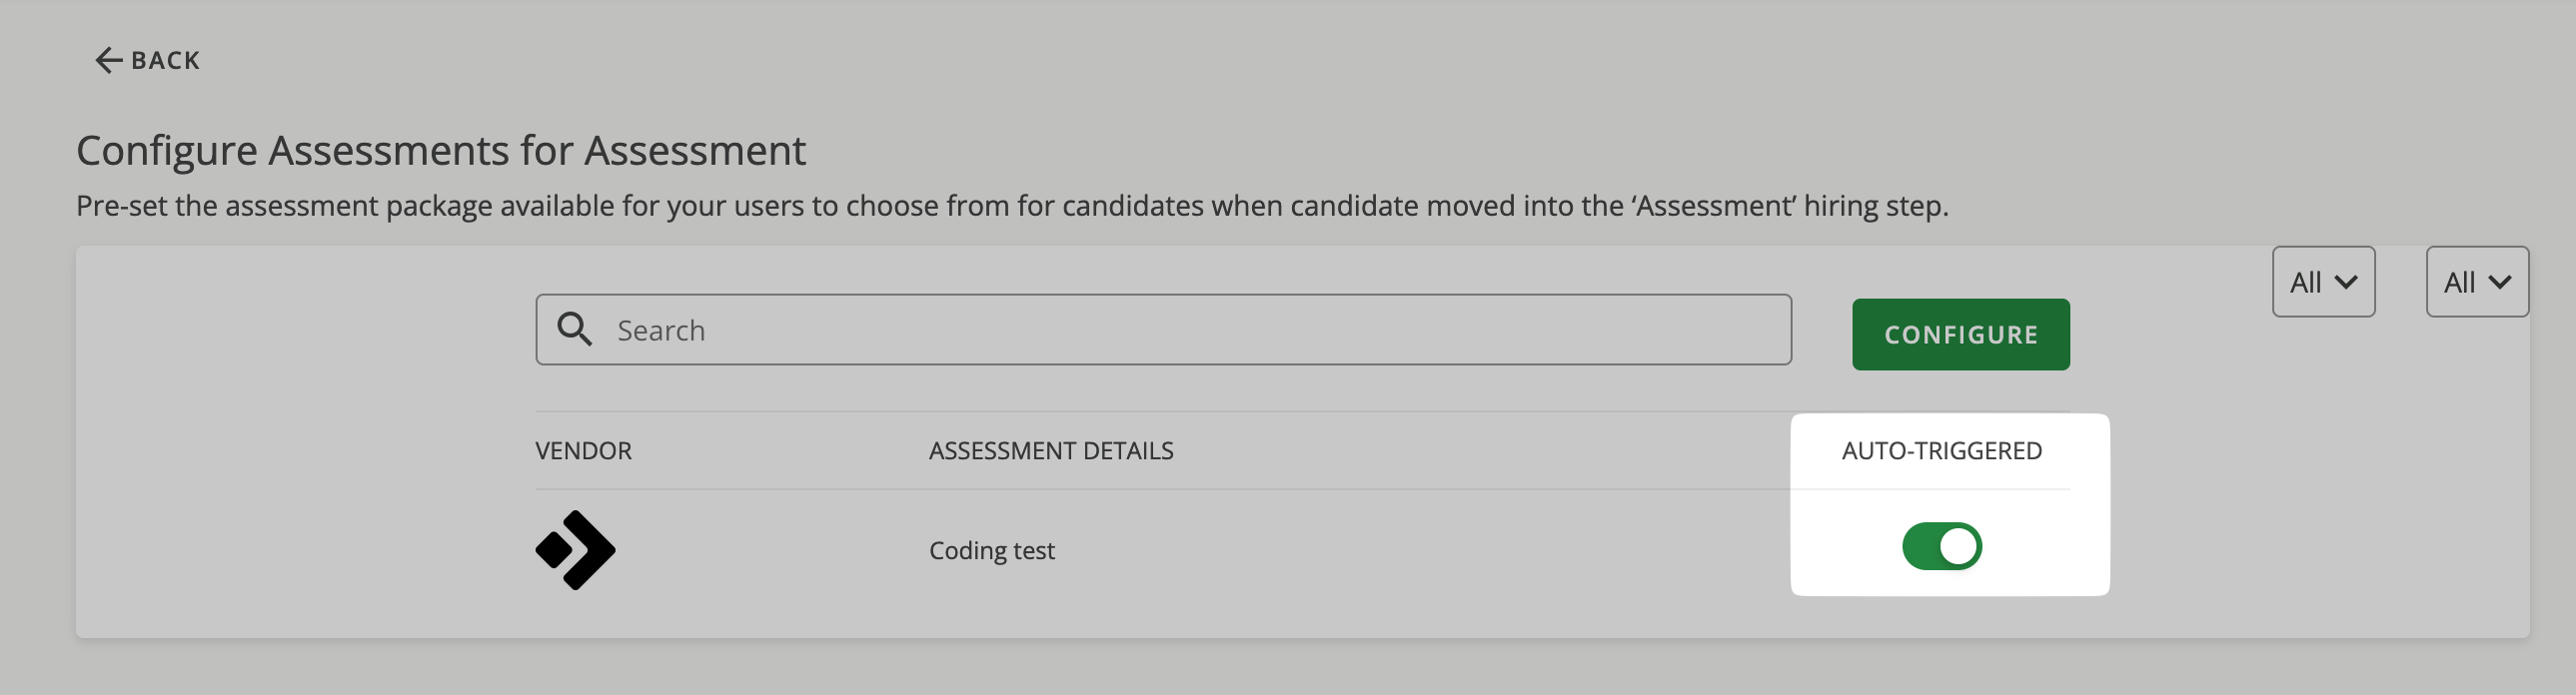
Task: Go back using the BACK link
Action: 148,61
